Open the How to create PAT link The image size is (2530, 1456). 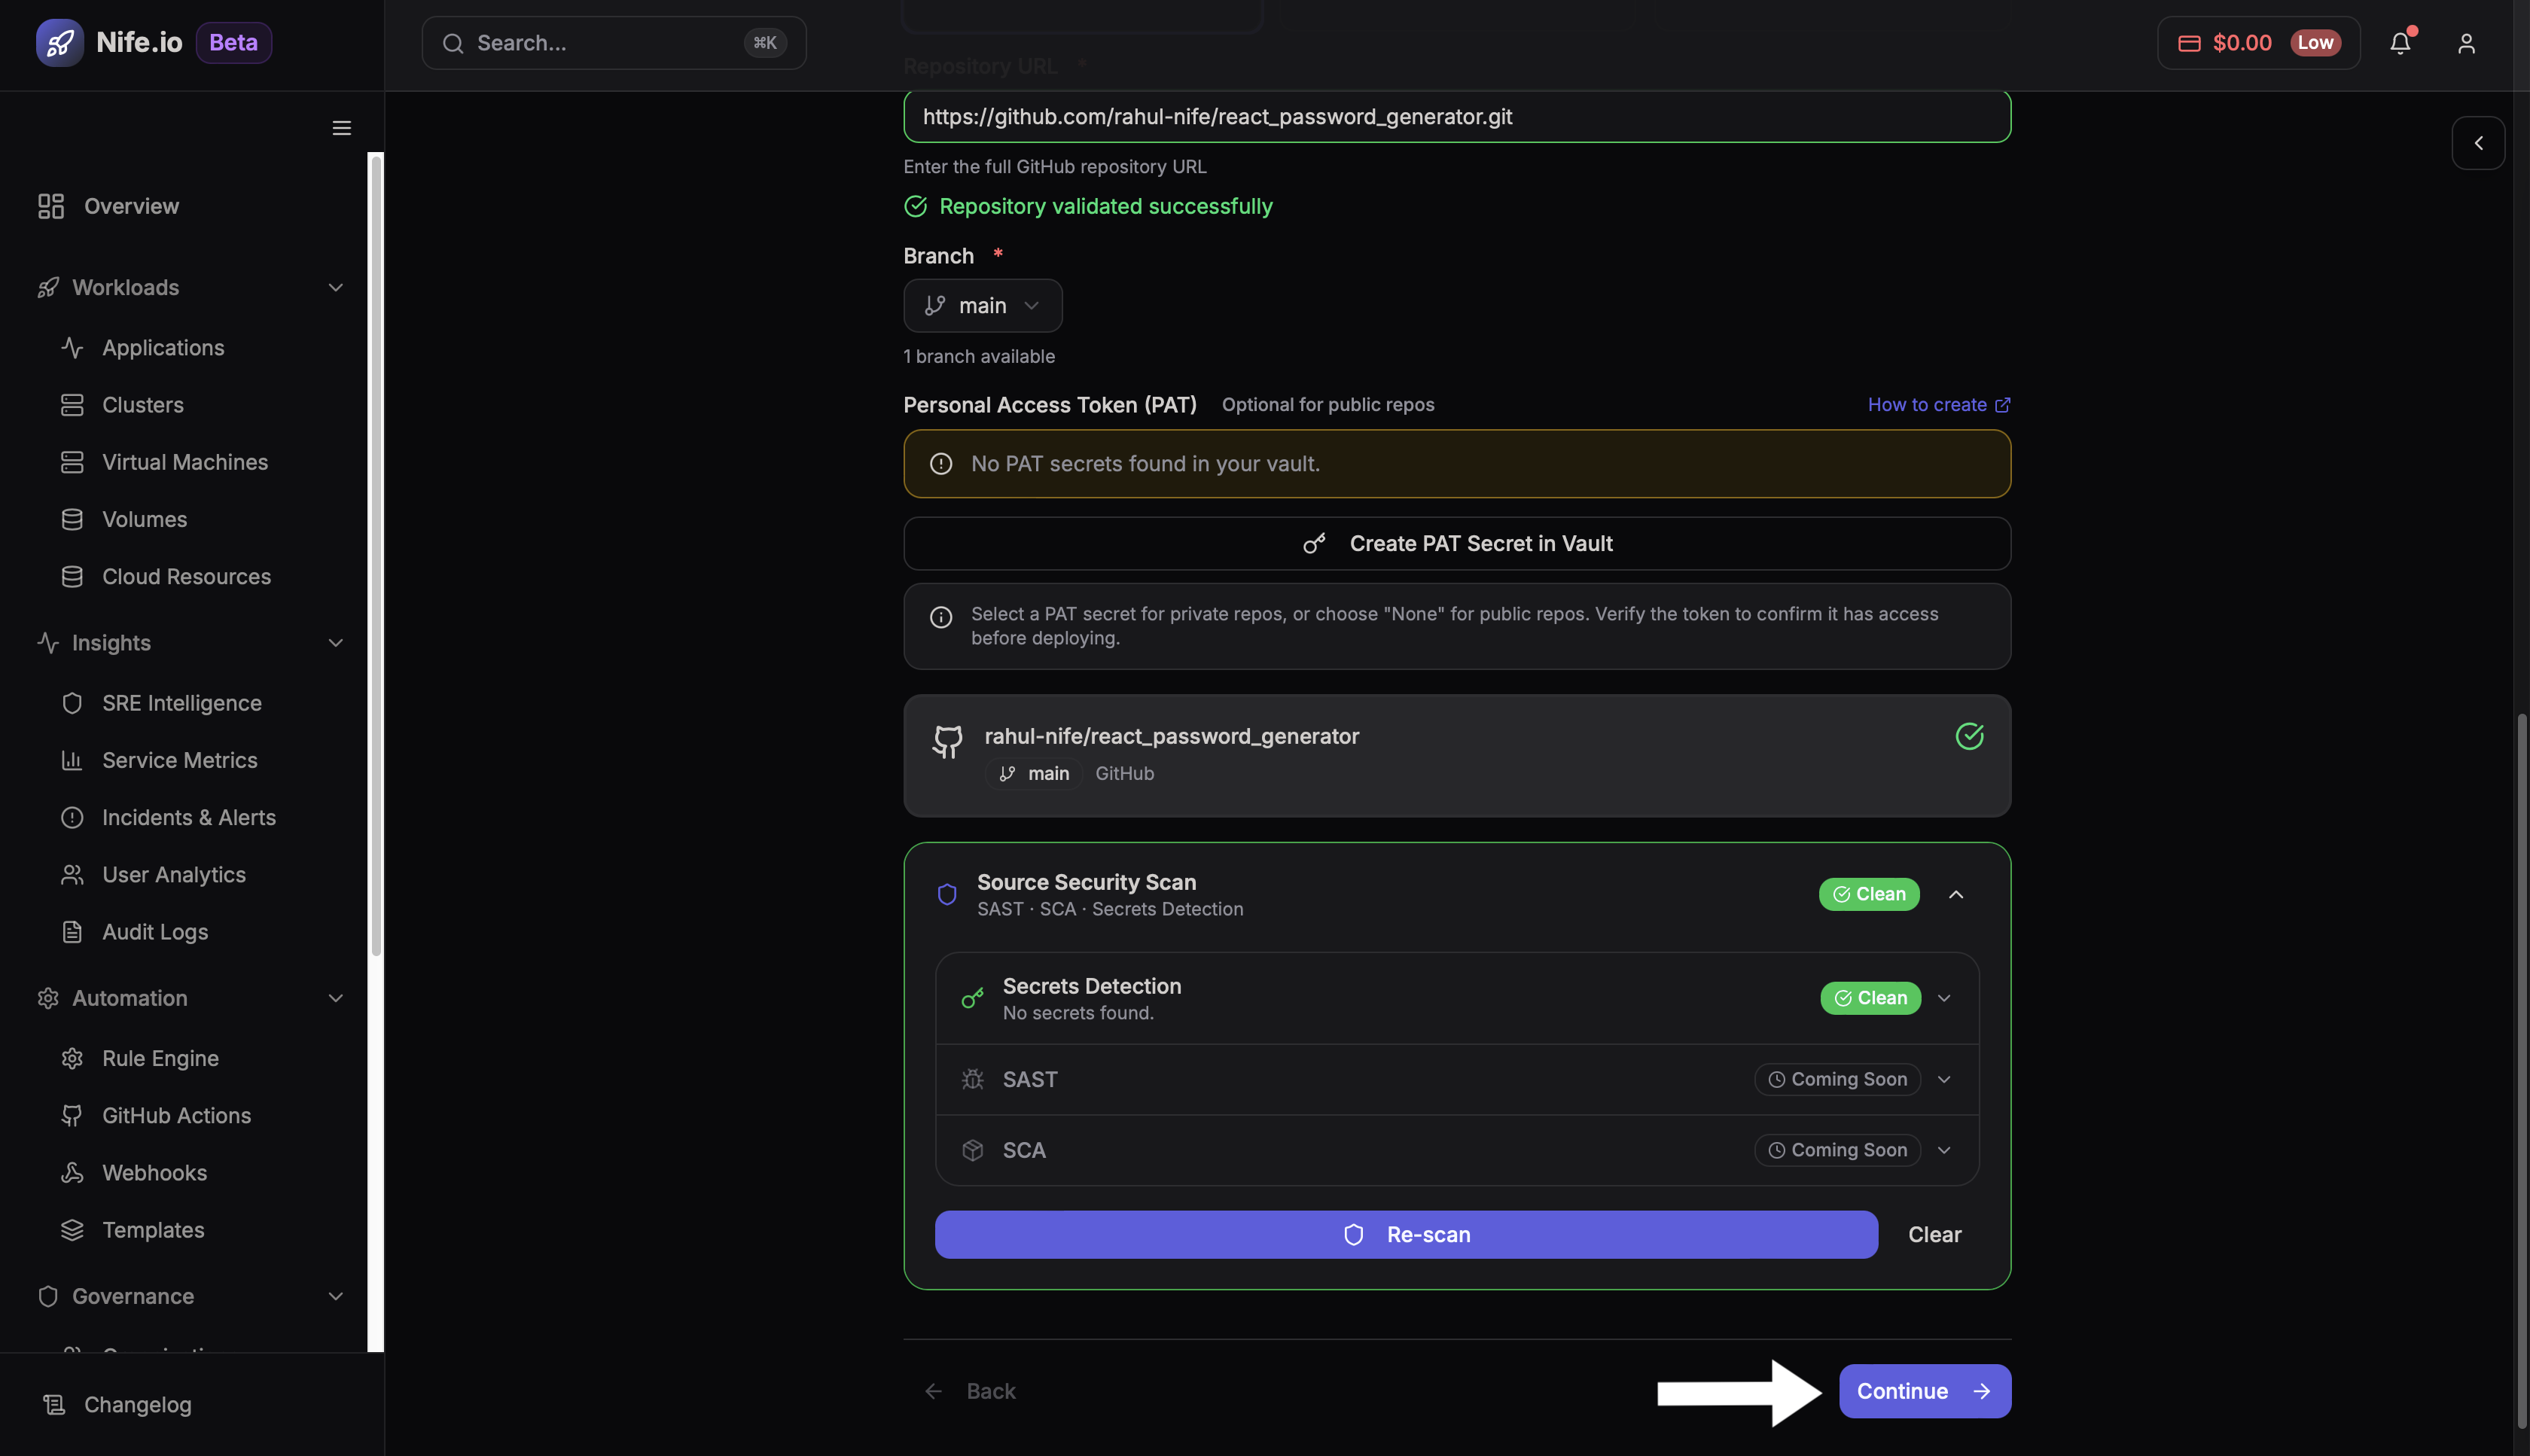[1937, 404]
